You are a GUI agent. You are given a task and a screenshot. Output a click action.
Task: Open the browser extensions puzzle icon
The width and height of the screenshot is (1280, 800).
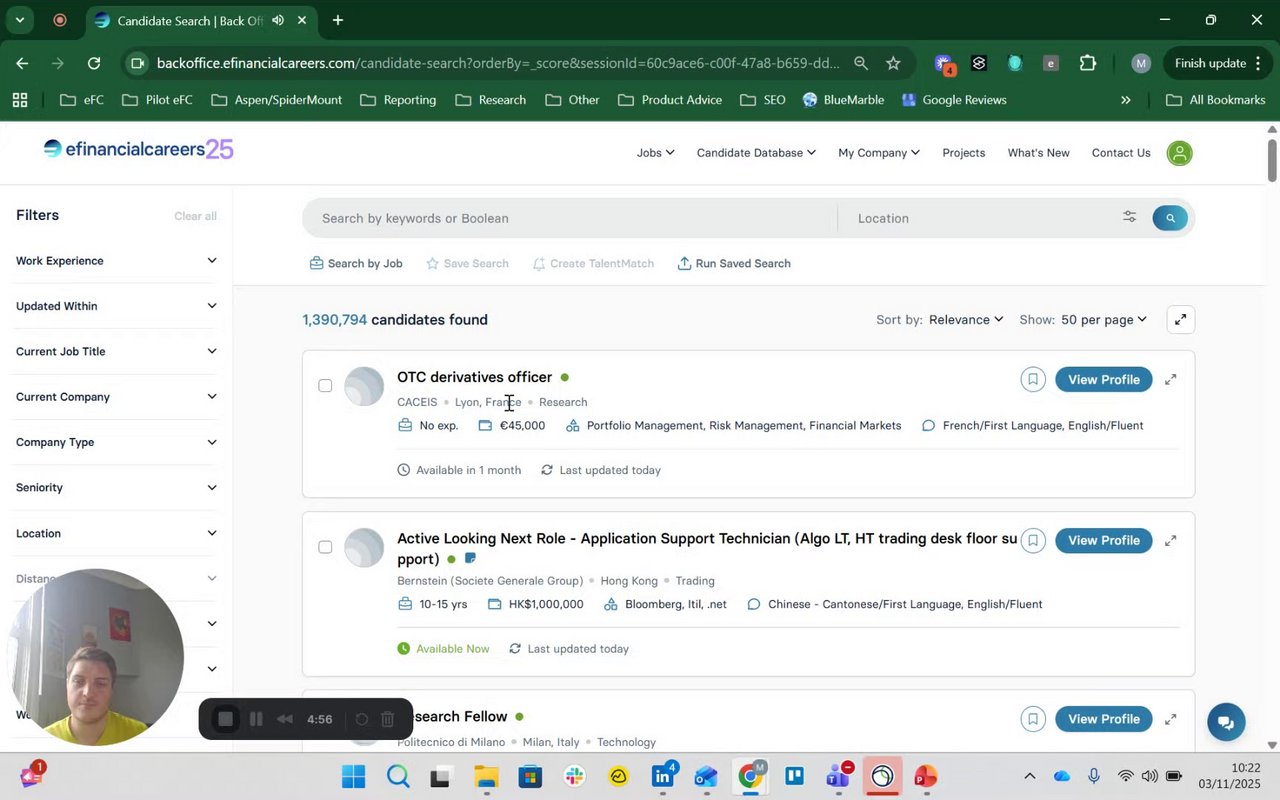(1088, 63)
